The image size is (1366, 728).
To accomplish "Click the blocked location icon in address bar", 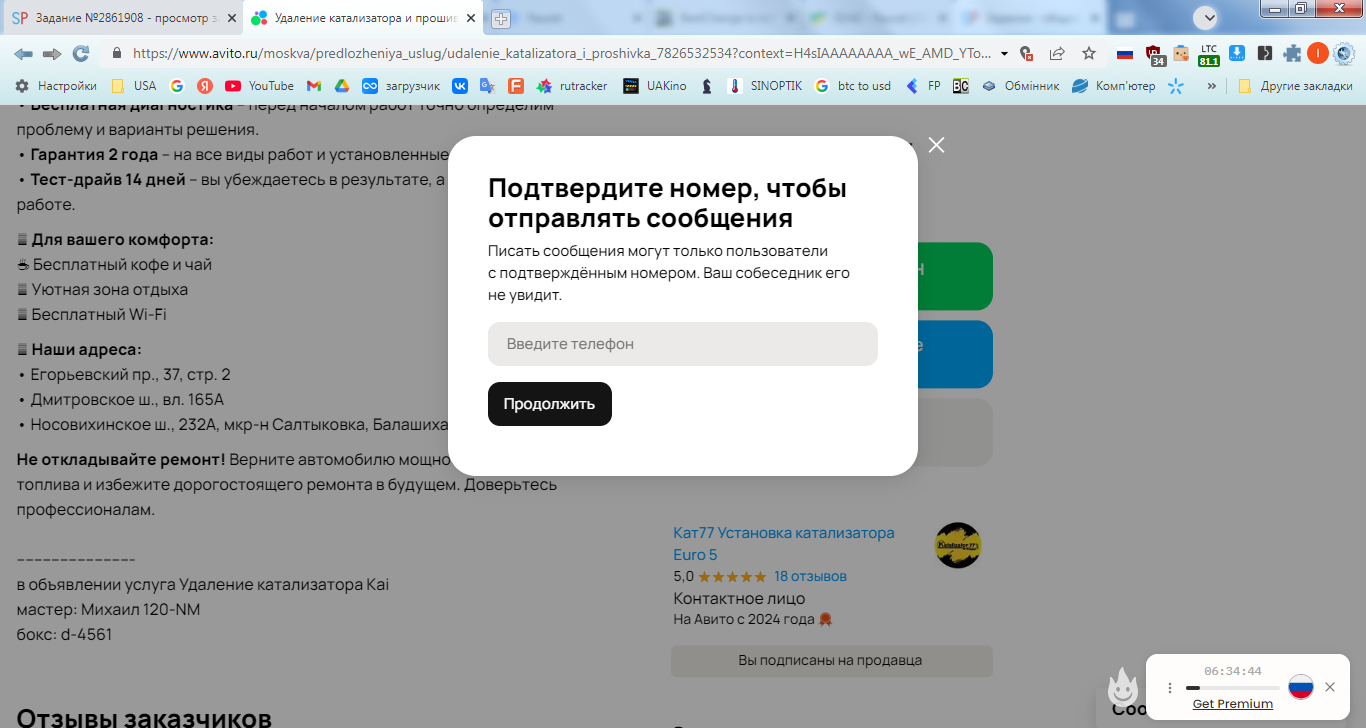I will tap(1026, 54).
